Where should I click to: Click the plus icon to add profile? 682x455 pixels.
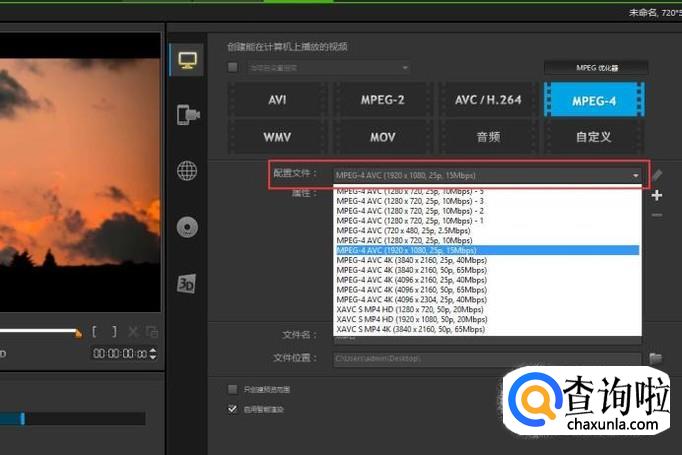657,195
